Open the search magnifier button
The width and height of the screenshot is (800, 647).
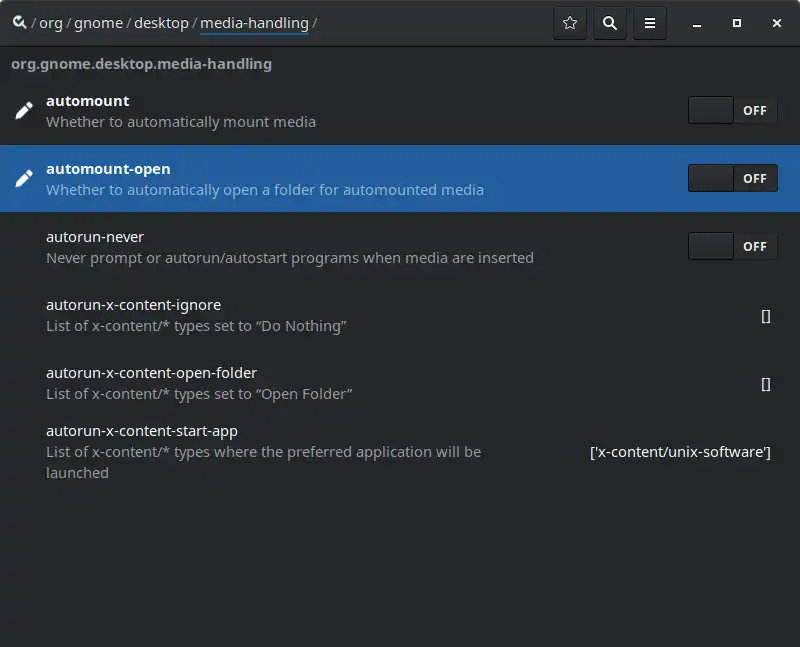[x=610, y=23]
